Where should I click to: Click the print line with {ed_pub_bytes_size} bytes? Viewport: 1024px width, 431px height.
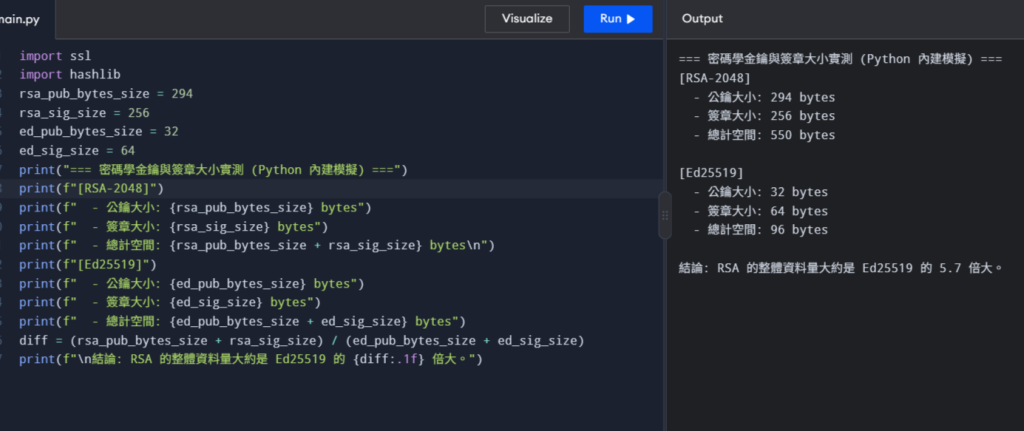191,283
